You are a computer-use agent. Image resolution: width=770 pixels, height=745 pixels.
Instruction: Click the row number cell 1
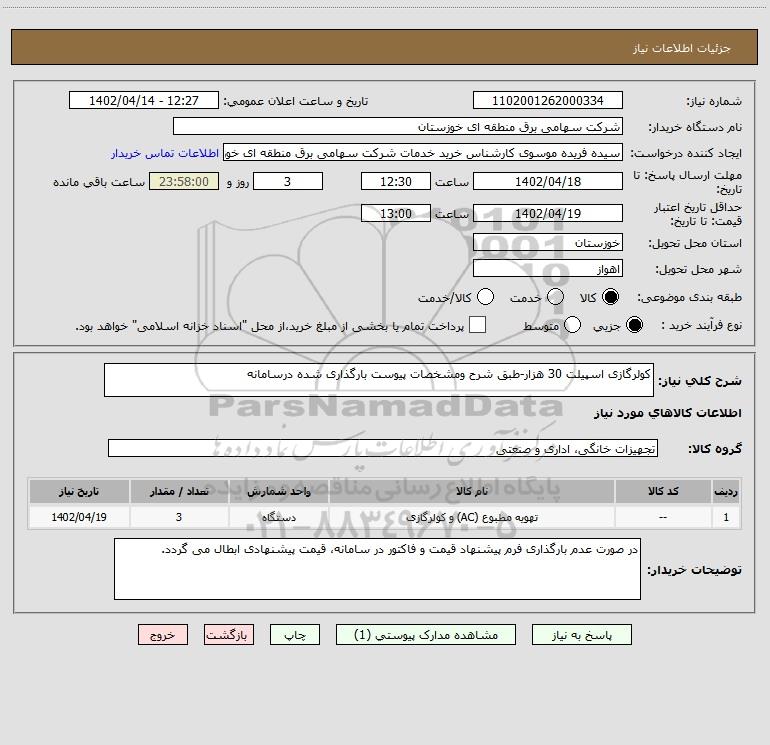click(x=726, y=518)
